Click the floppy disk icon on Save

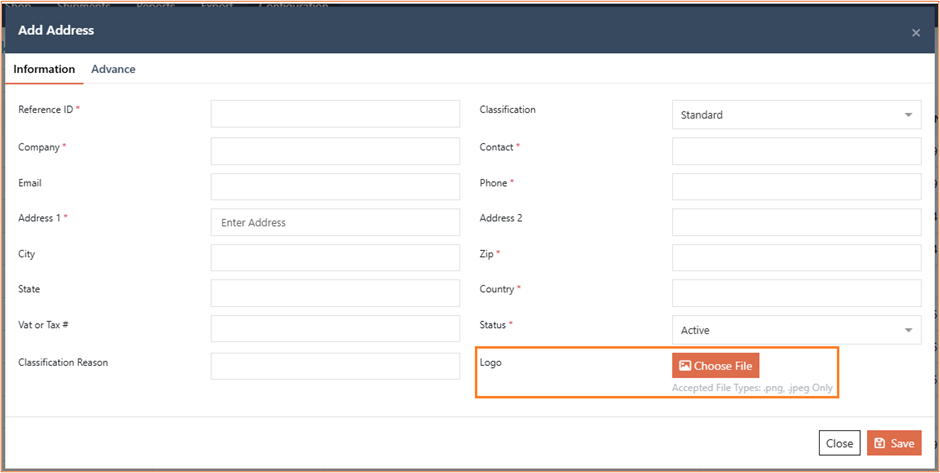click(x=879, y=443)
